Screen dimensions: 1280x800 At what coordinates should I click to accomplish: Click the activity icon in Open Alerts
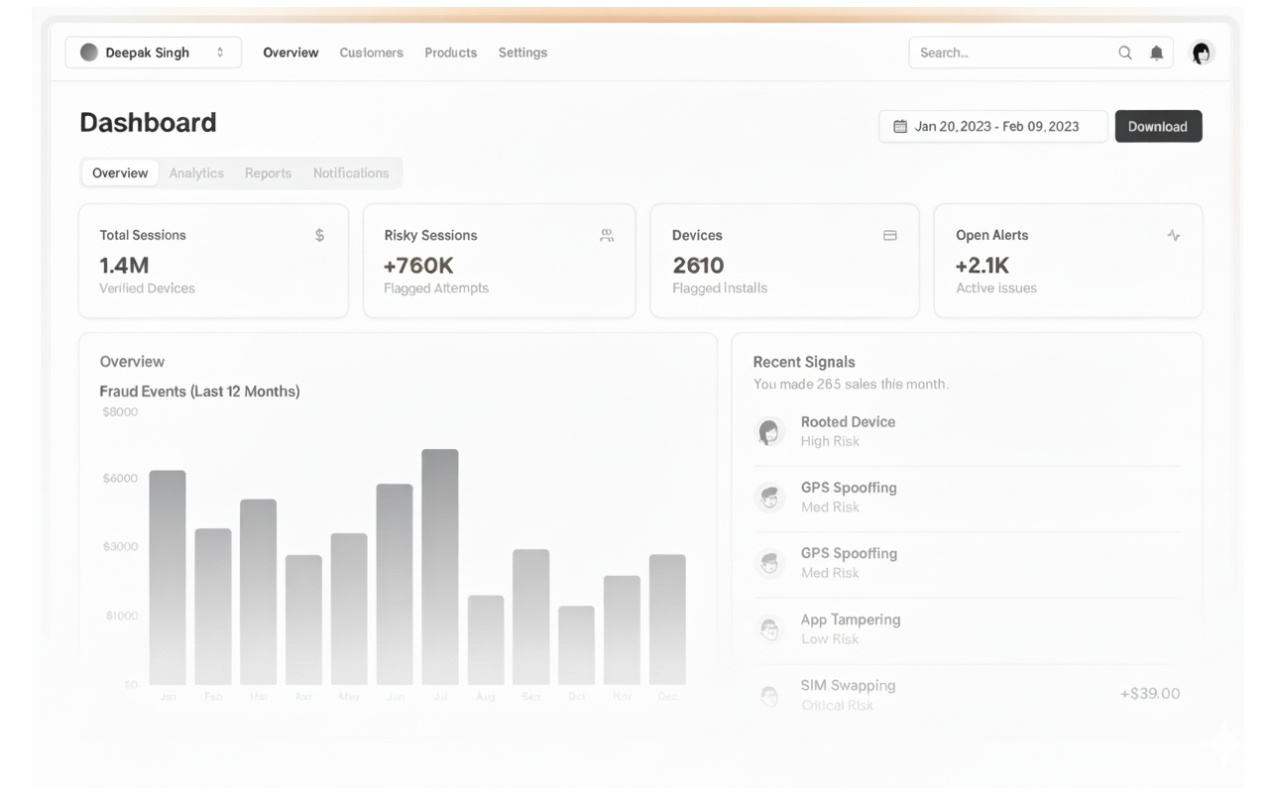[1173, 235]
